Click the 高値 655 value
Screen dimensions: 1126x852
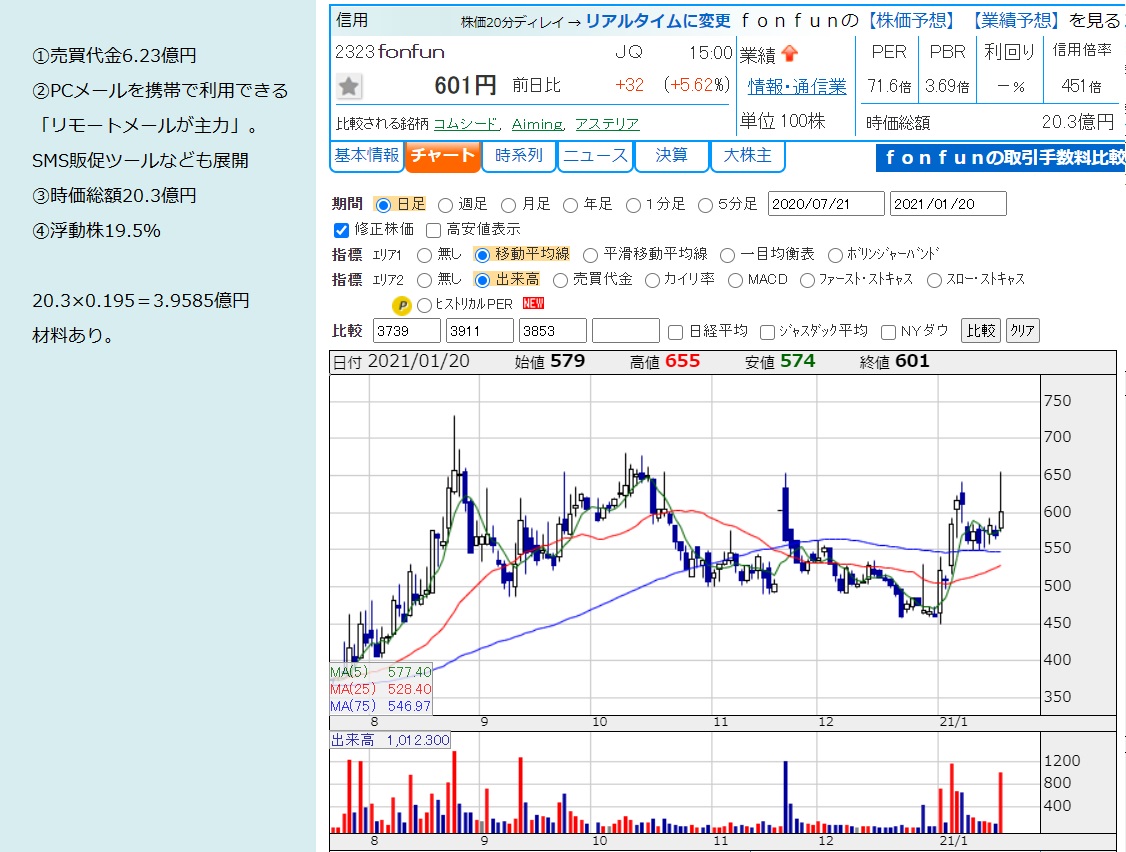682,361
